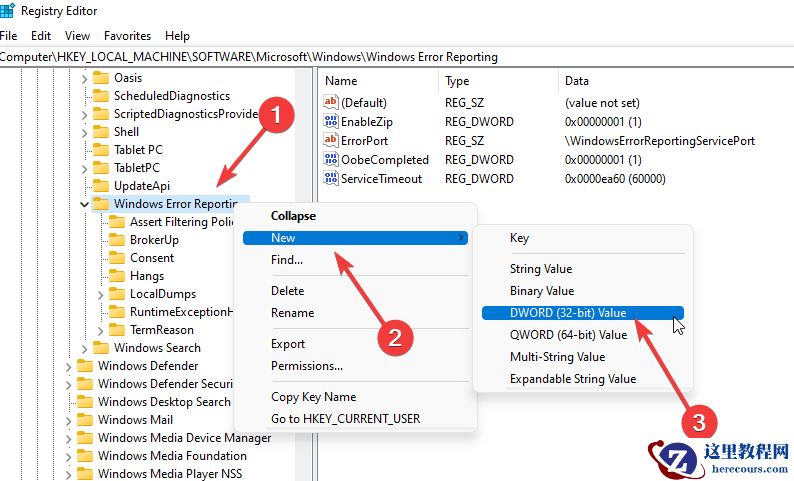Click the Registry Editor app icon in title bar
794x481 pixels.
click(x=7, y=11)
